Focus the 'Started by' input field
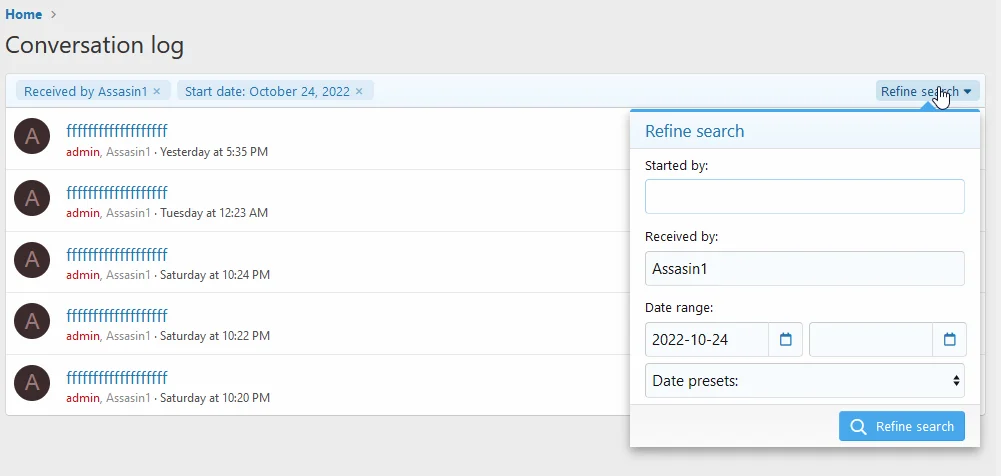The height and width of the screenshot is (476, 1001). [x=804, y=196]
